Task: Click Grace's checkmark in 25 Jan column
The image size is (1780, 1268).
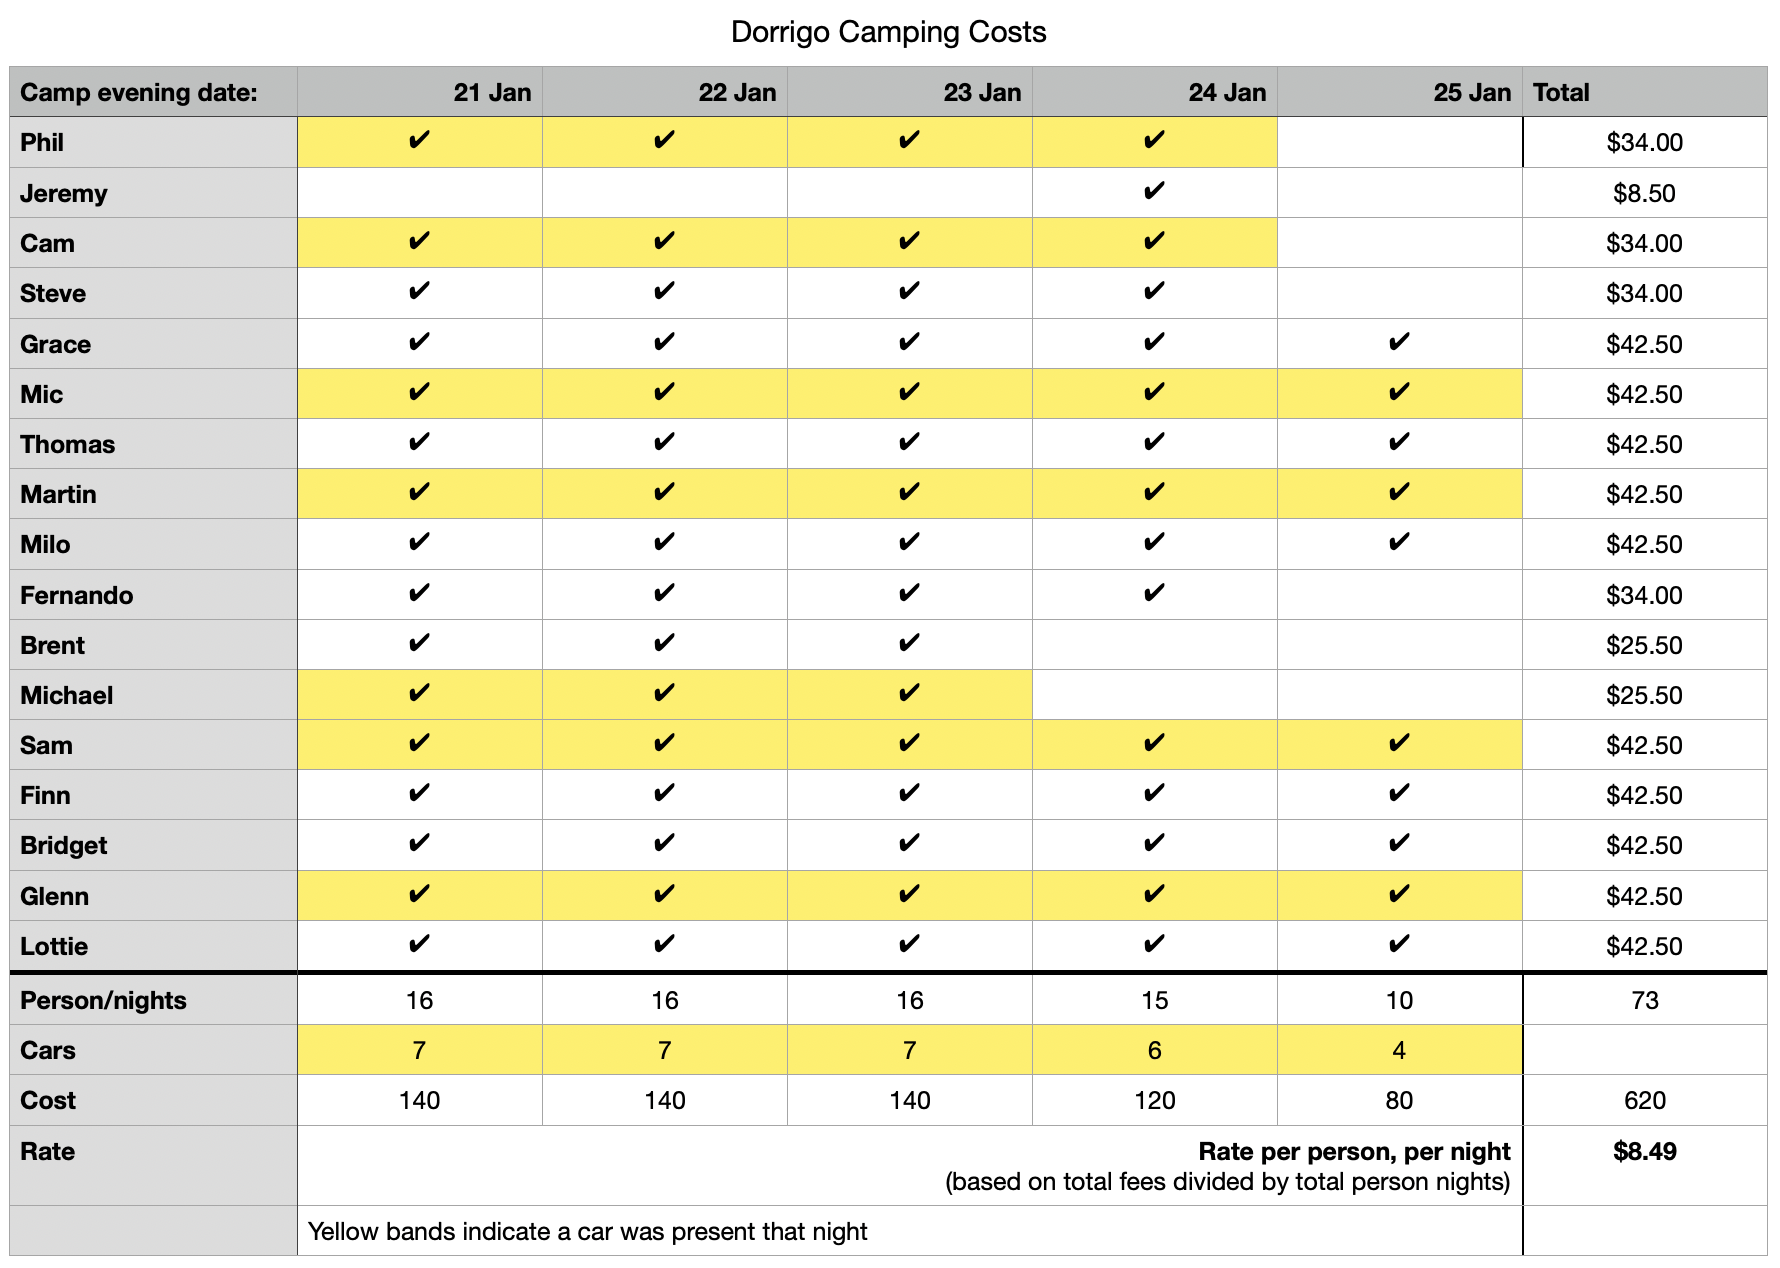Action: (1399, 343)
